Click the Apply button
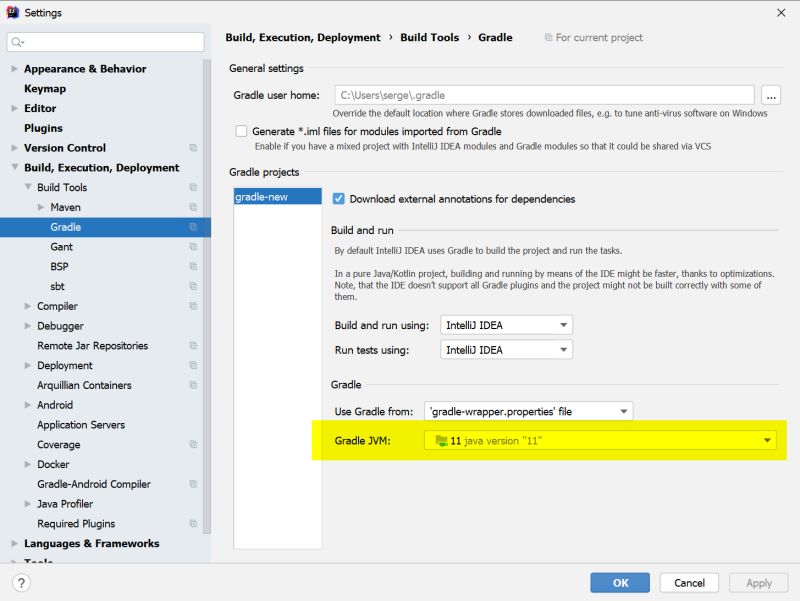The height and width of the screenshot is (601, 800). click(x=758, y=583)
